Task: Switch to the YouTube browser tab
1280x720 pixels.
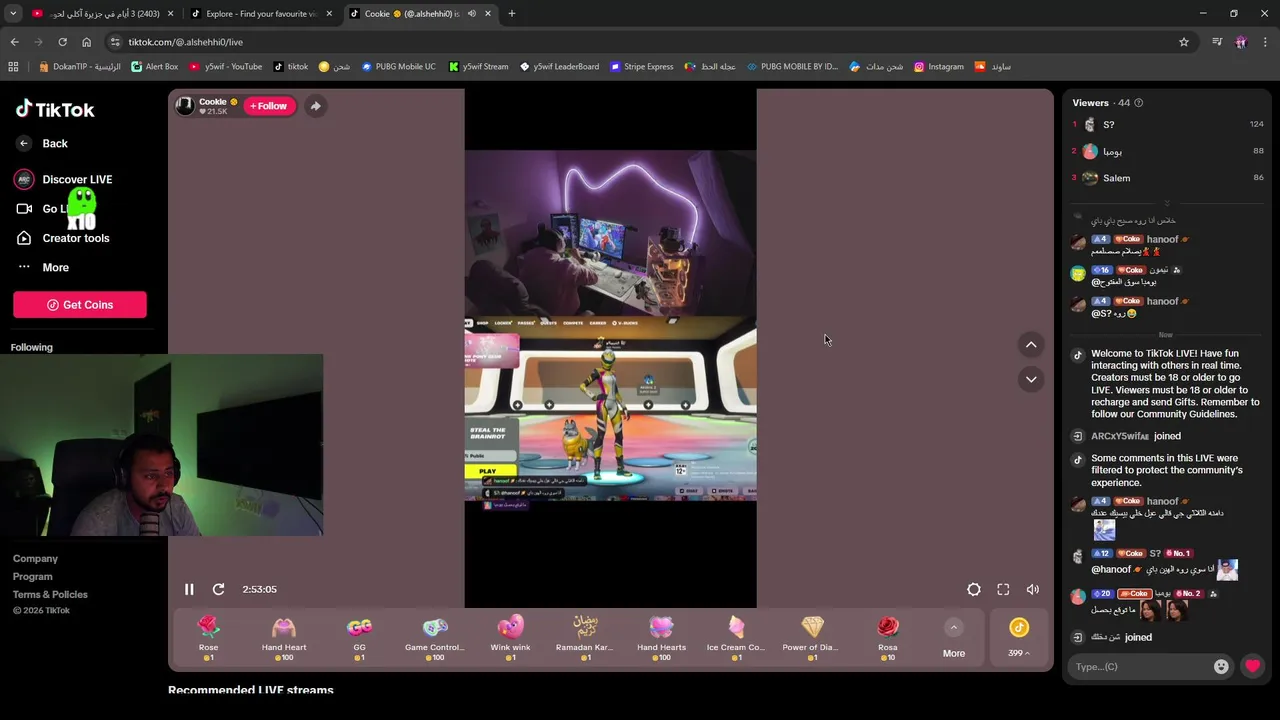Action: tap(103, 14)
